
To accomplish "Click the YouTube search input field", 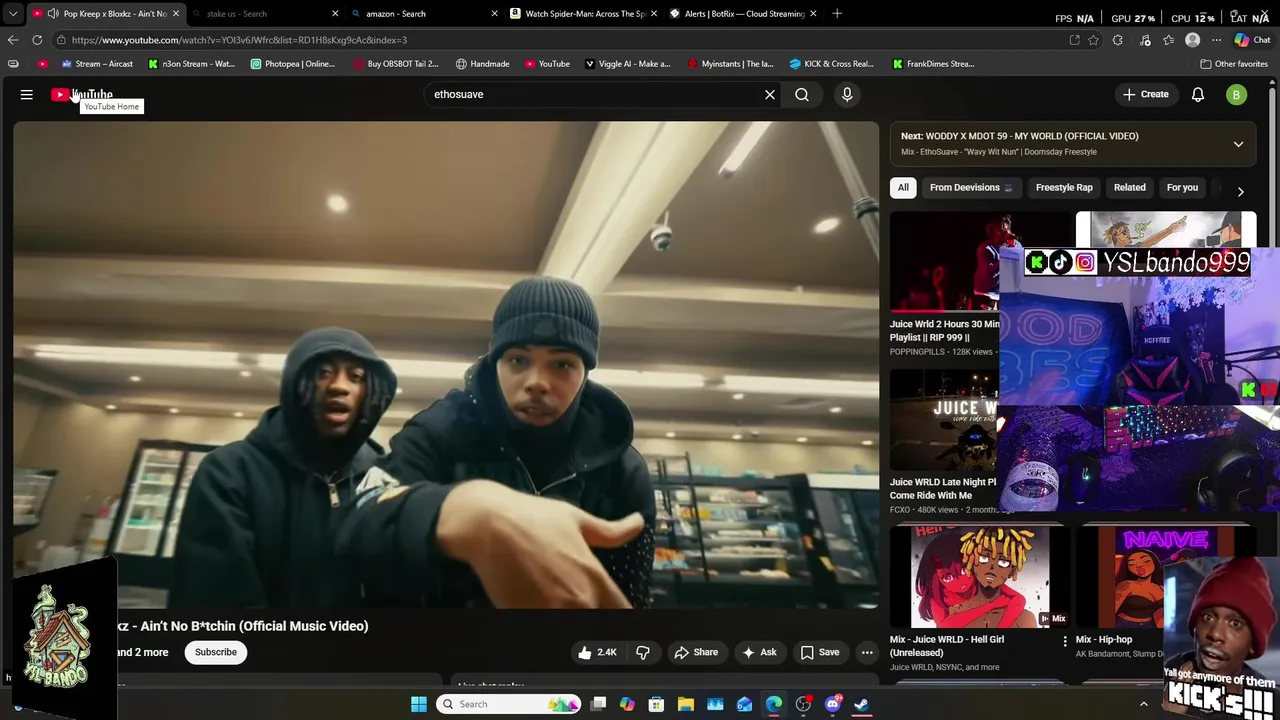I will point(590,94).
